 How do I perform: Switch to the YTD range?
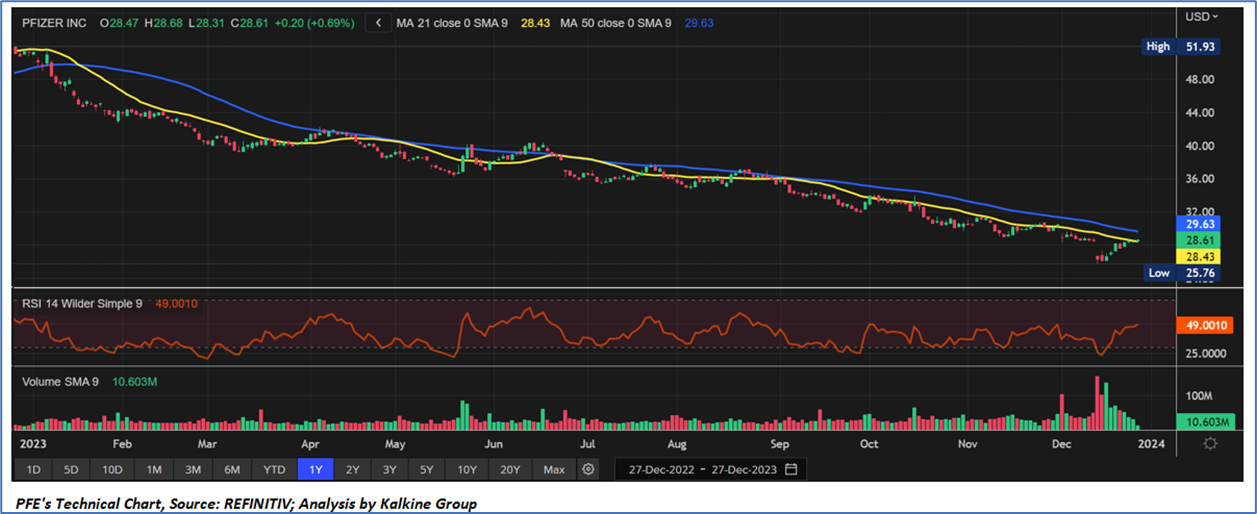(x=274, y=469)
